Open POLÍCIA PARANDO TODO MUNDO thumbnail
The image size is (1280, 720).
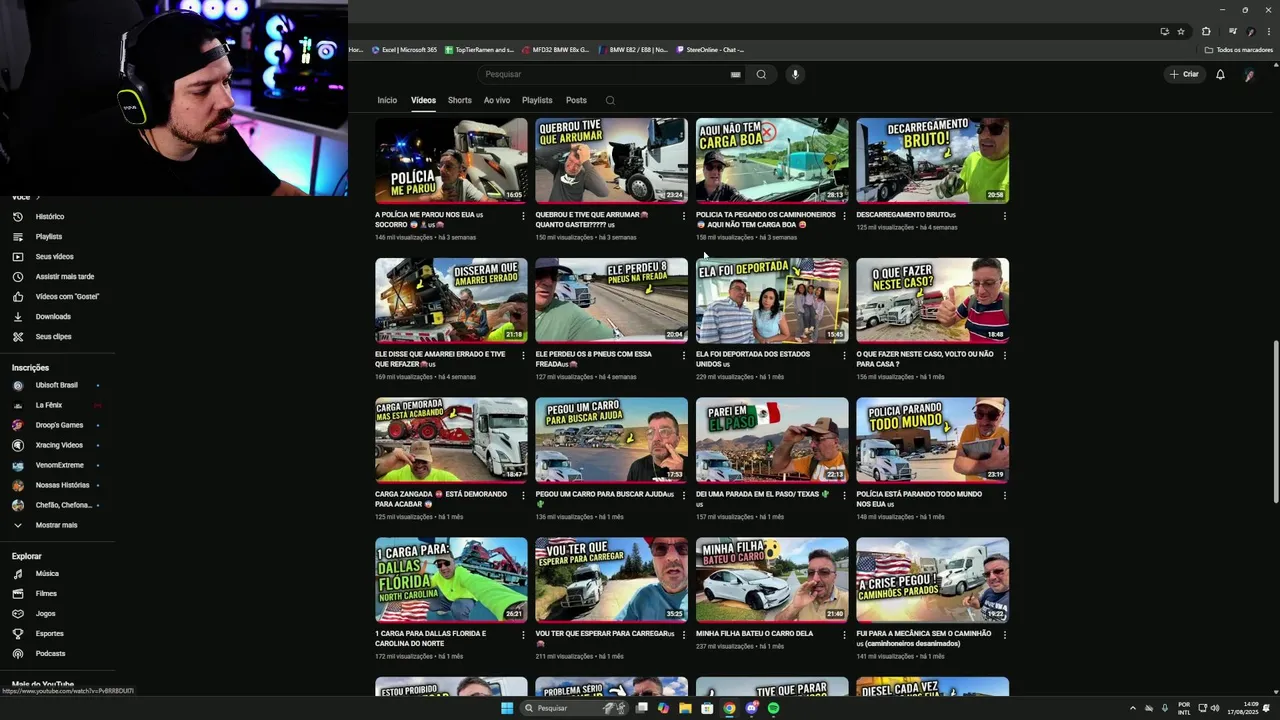click(x=932, y=440)
